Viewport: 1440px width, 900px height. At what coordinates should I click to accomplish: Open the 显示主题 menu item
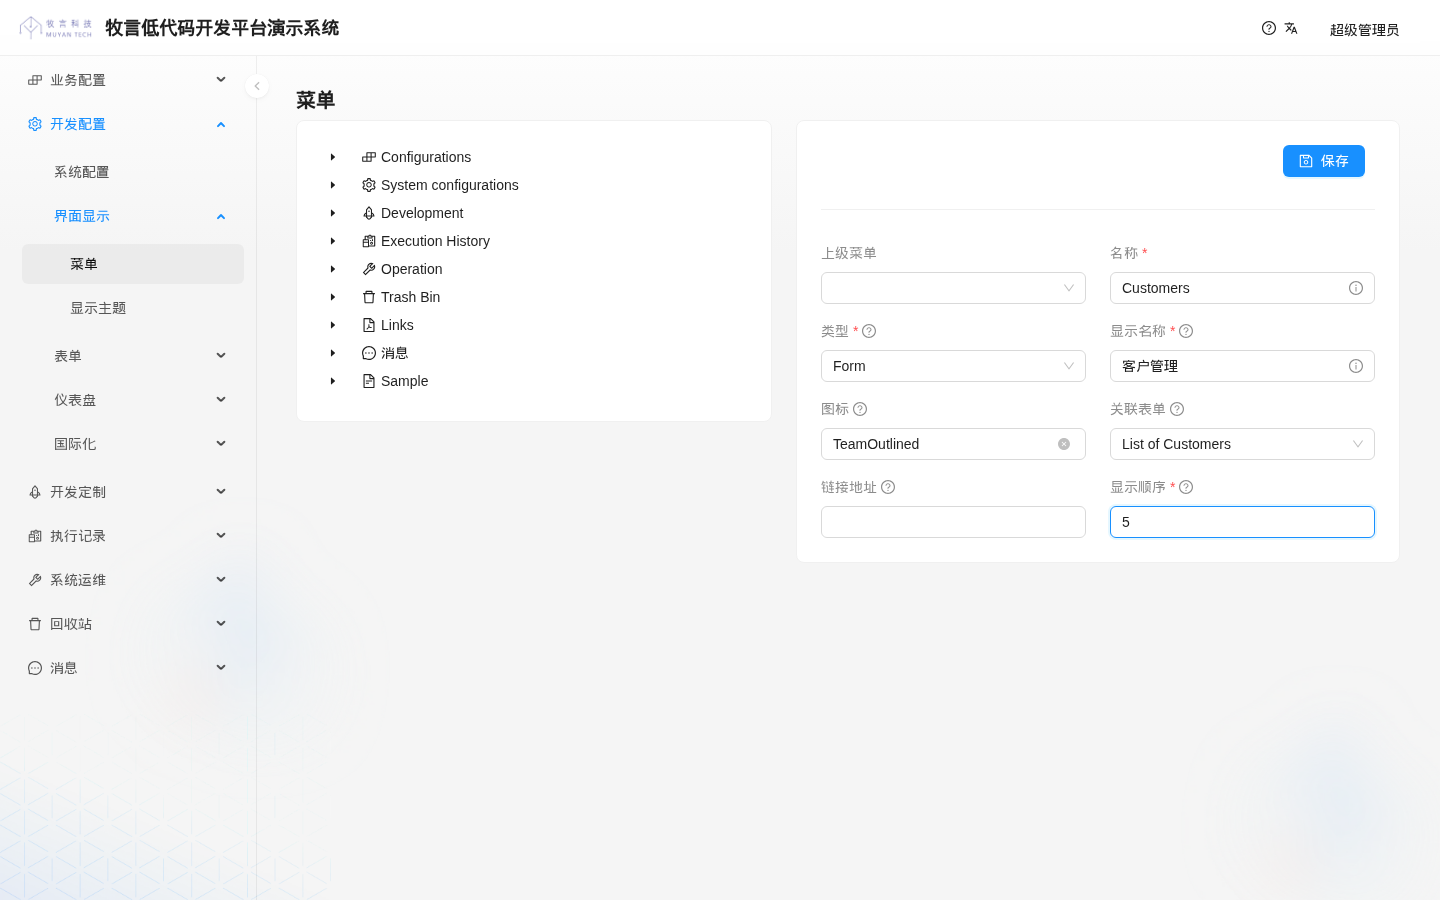pos(98,308)
